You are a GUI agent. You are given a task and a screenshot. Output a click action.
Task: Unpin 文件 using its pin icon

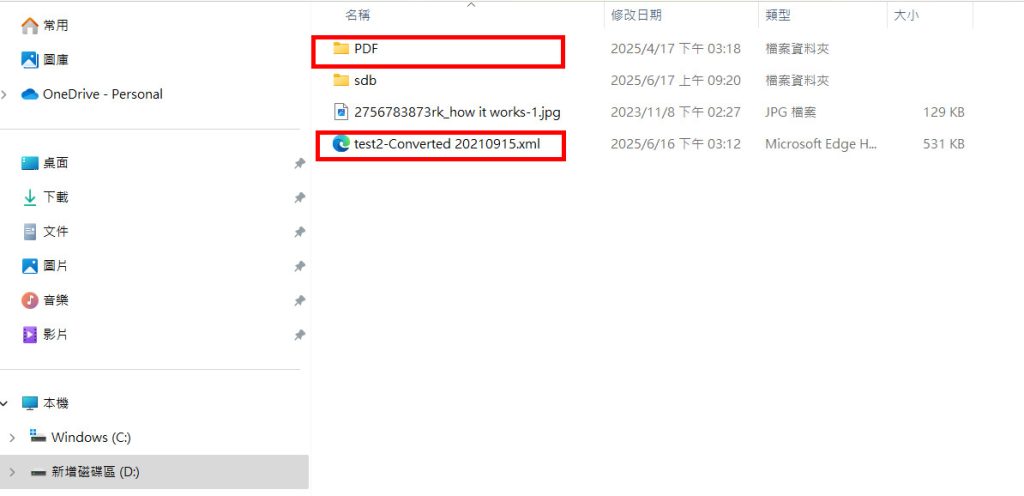pos(299,232)
